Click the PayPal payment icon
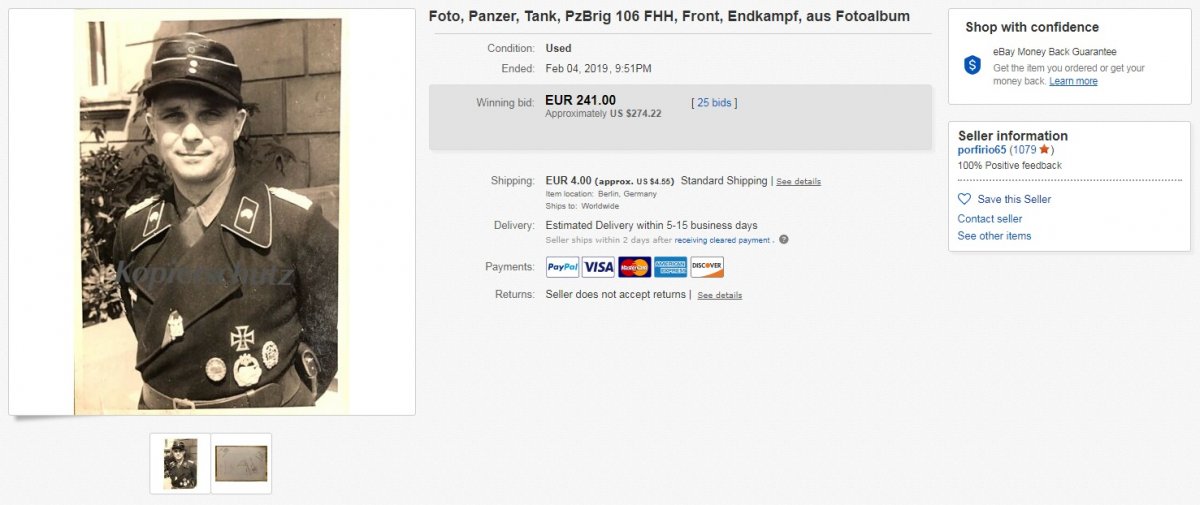 pos(563,267)
